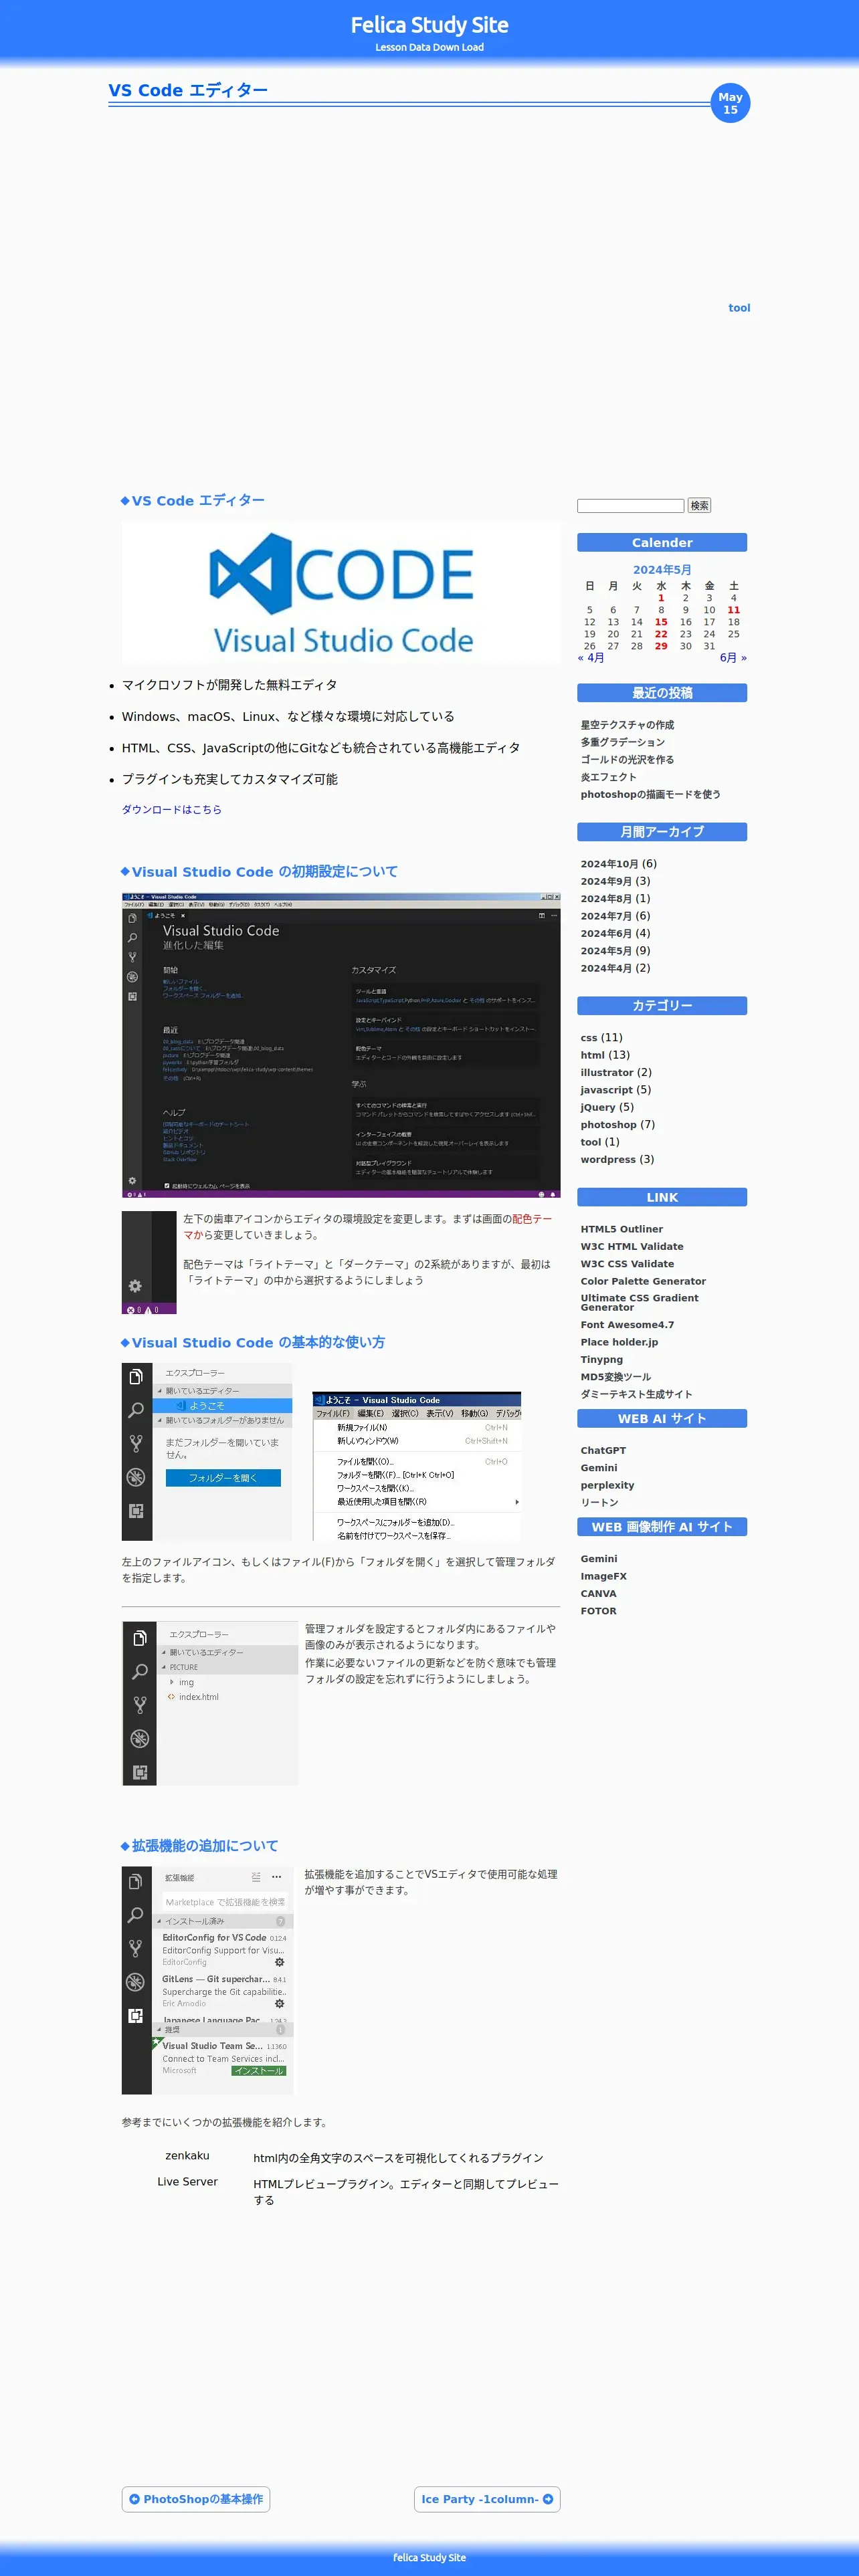Screen dimensions: 859x2576
Task: Open the ImageFX link
Action: coord(603,1577)
